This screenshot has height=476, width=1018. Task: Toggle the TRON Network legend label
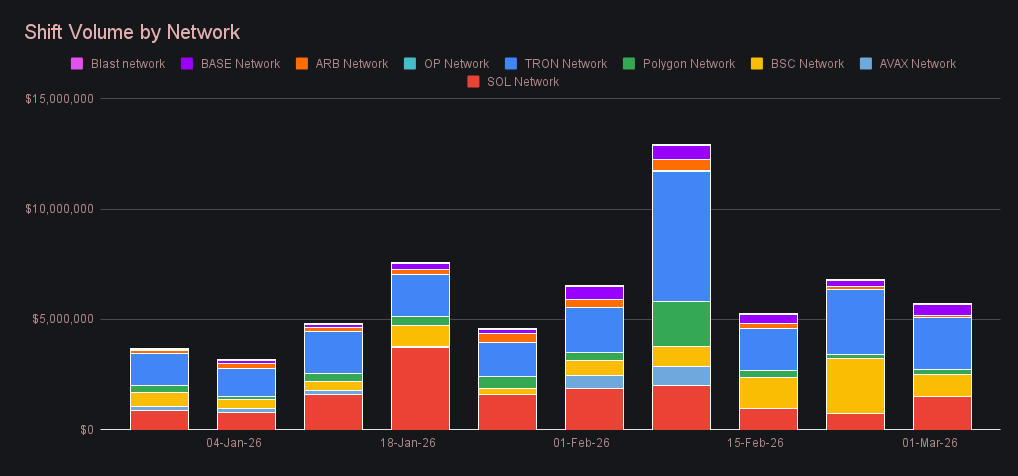tap(564, 64)
